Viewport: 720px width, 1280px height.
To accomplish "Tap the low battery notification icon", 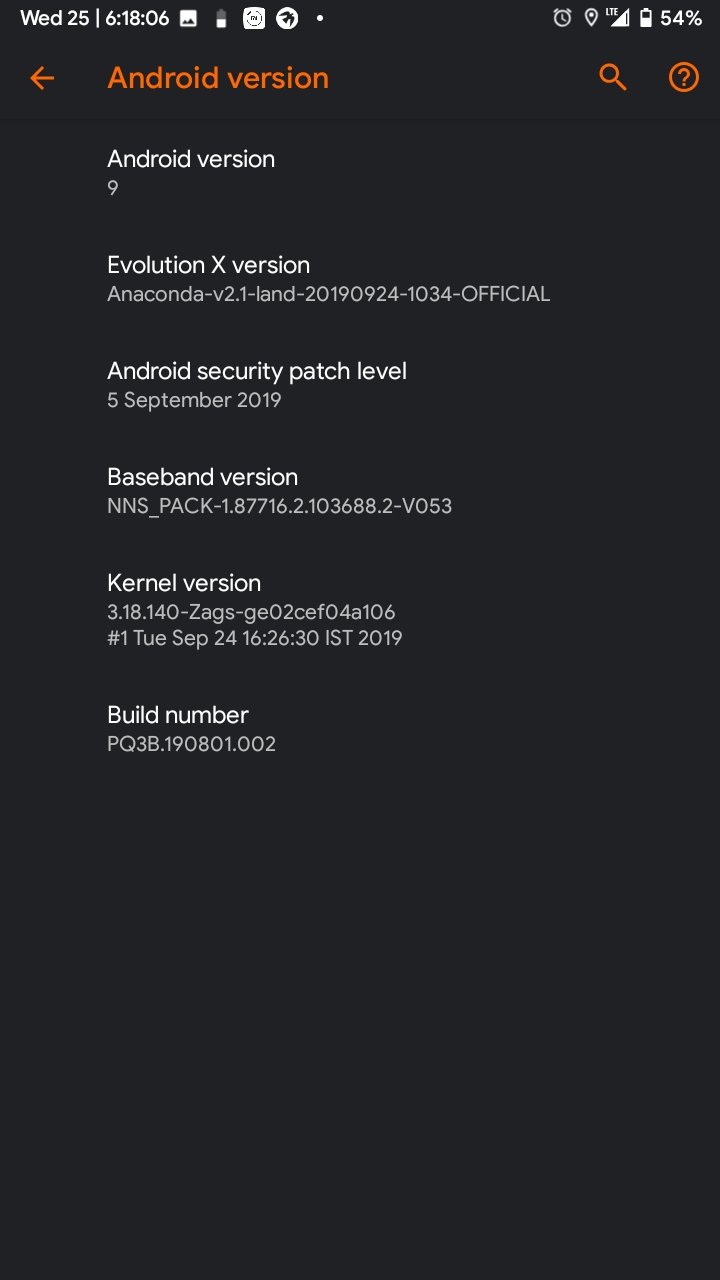I will click(x=221, y=18).
